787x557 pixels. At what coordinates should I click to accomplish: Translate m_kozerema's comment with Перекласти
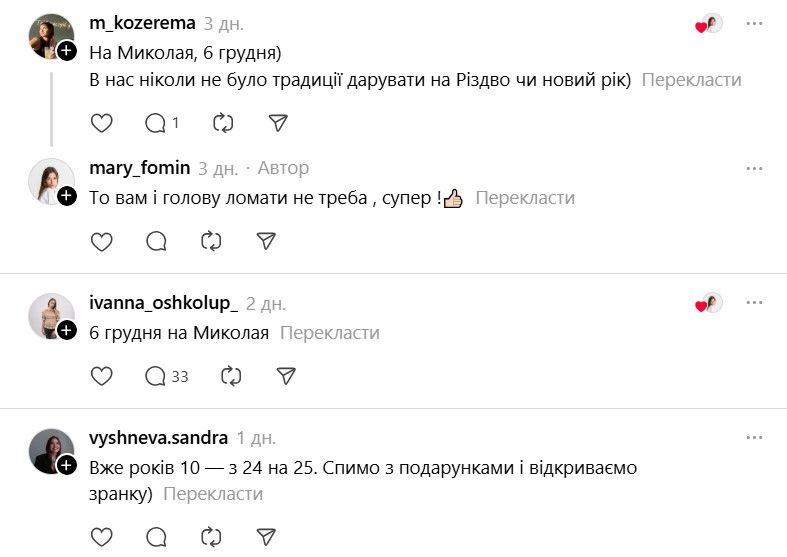pos(691,80)
